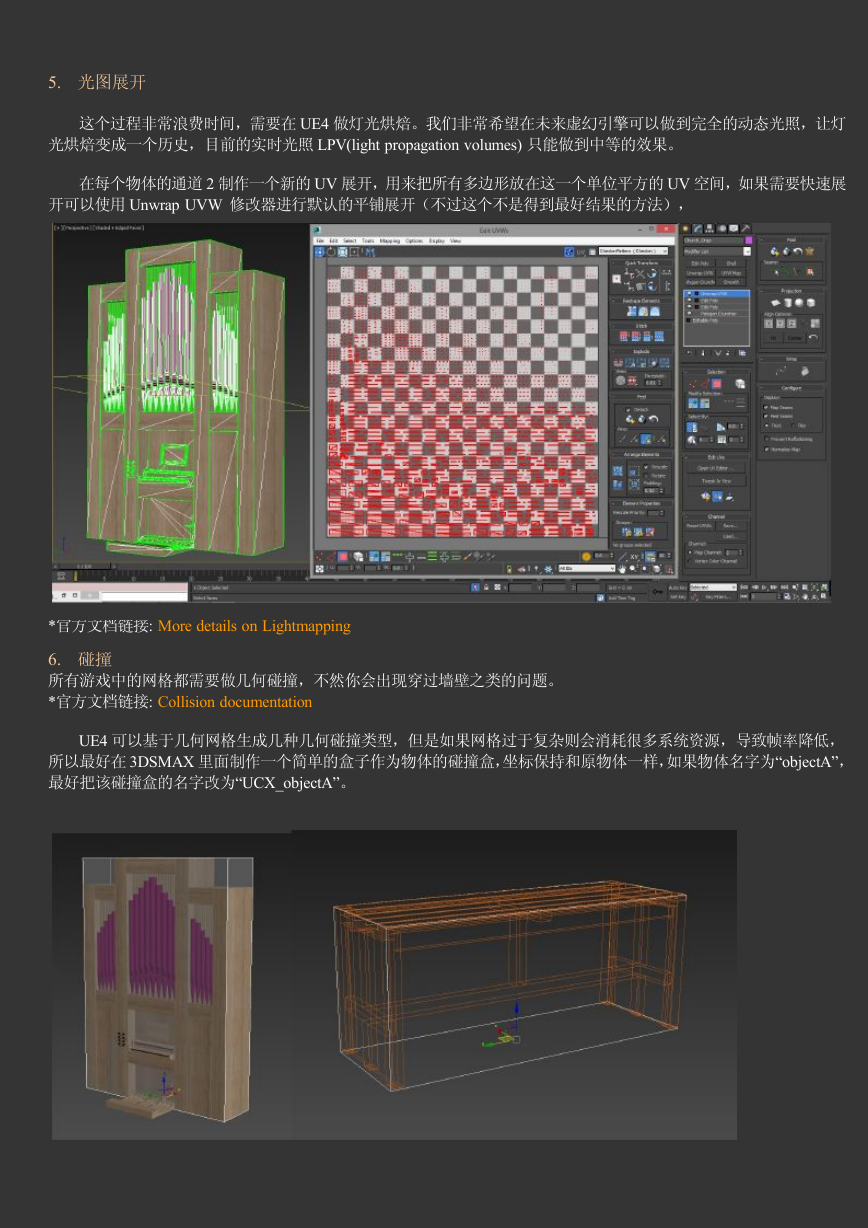Toggle the Normalize Map checkbox
This screenshot has width=868, height=1228.
click(x=768, y=450)
